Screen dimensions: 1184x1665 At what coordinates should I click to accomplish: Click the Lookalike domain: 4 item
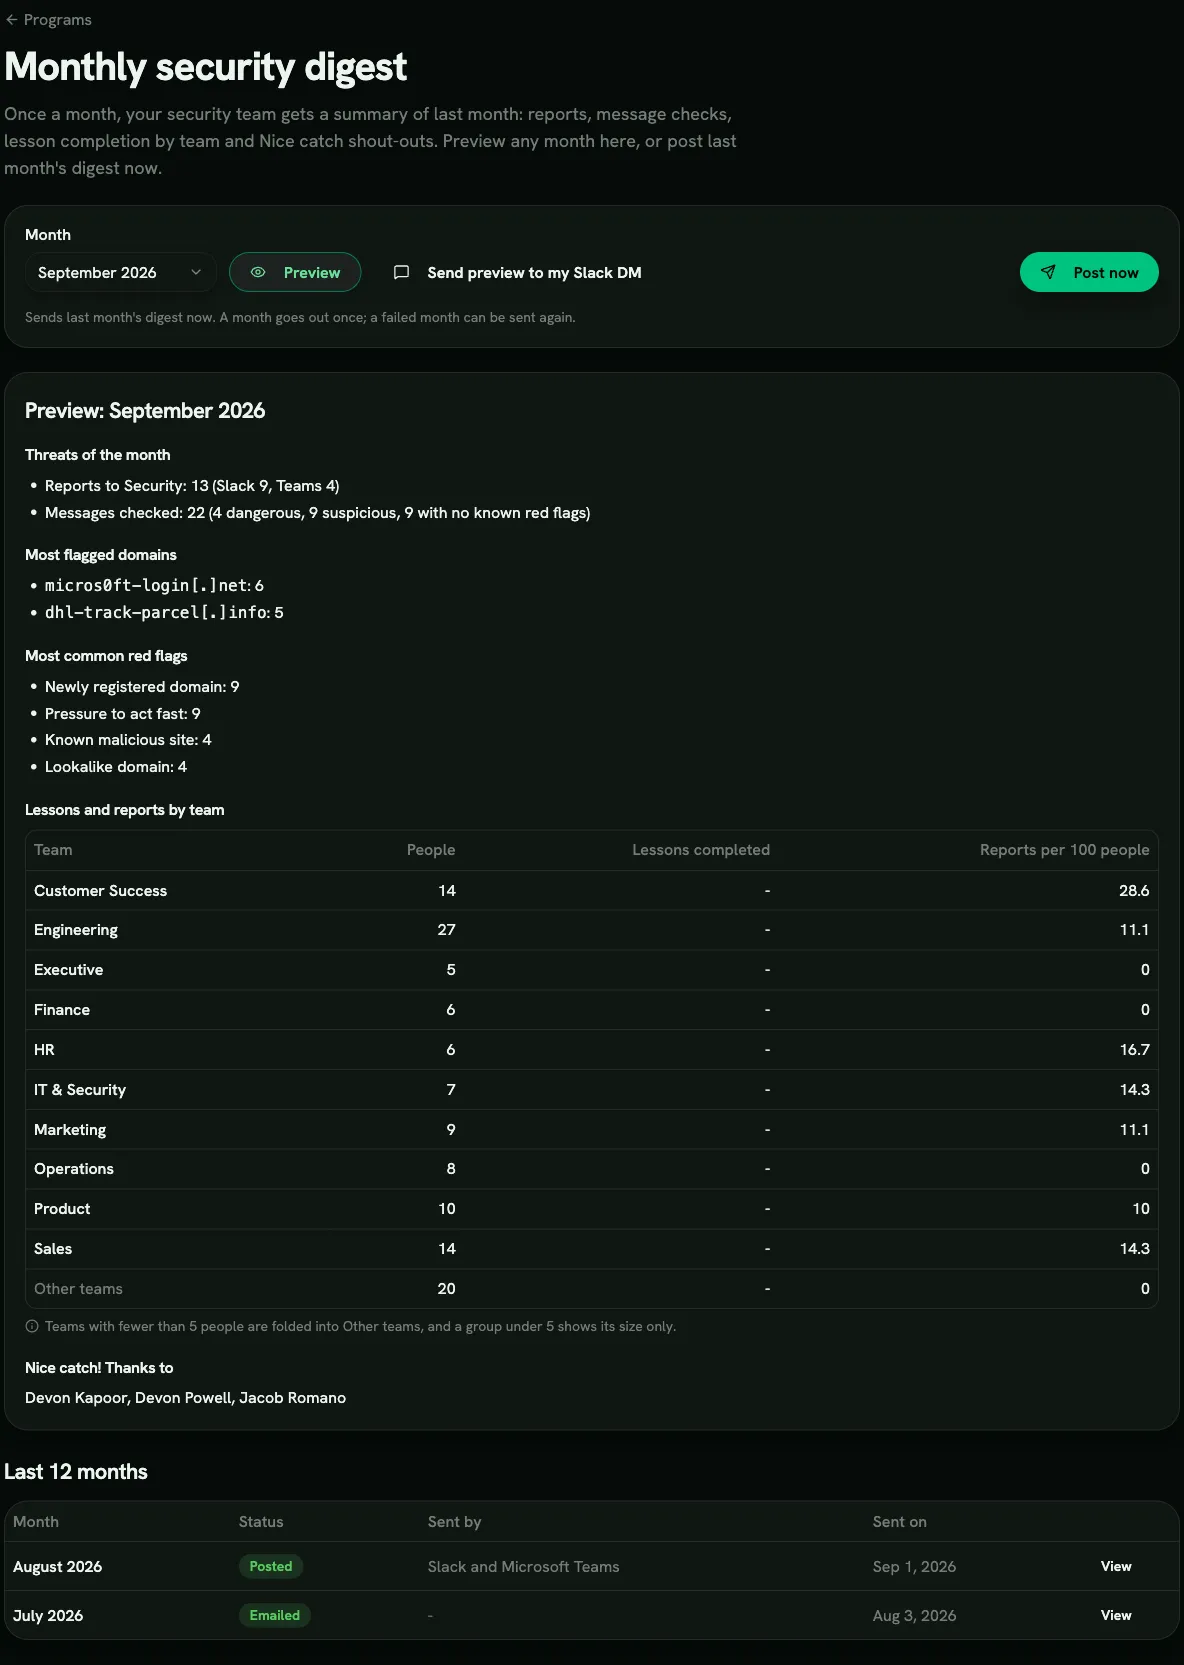click(116, 767)
